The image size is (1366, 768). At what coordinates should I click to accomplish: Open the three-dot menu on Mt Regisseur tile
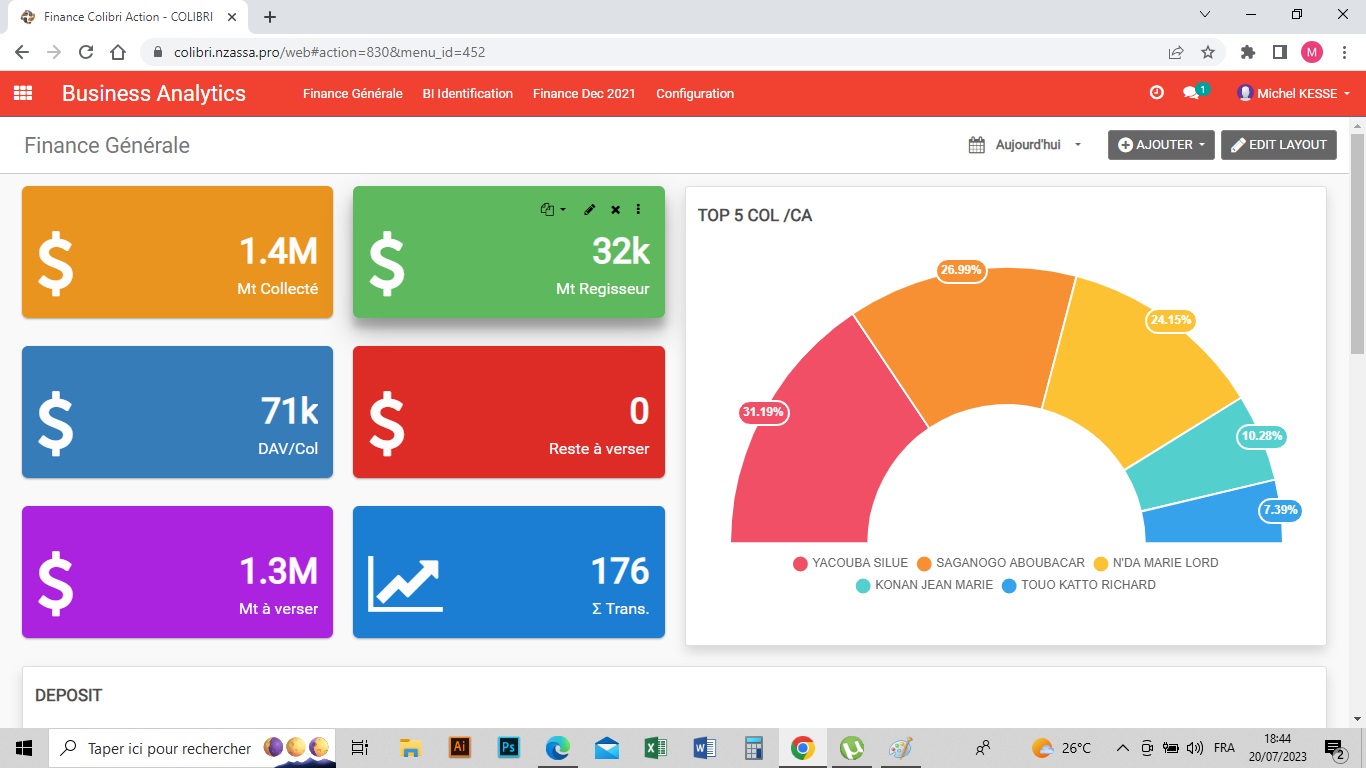tap(638, 210)
